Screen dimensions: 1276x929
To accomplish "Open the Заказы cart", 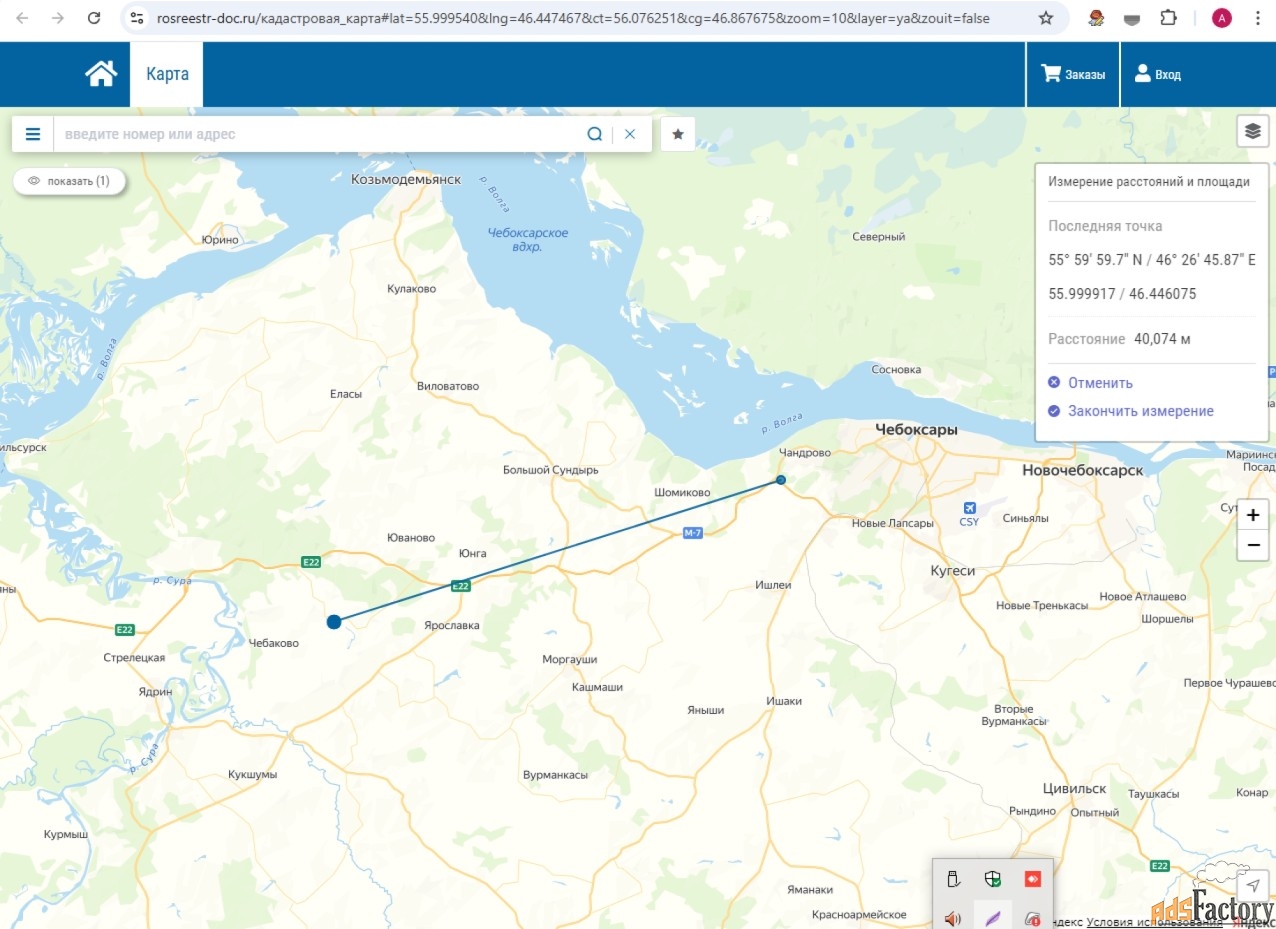I will click(x=1073, y=74).
